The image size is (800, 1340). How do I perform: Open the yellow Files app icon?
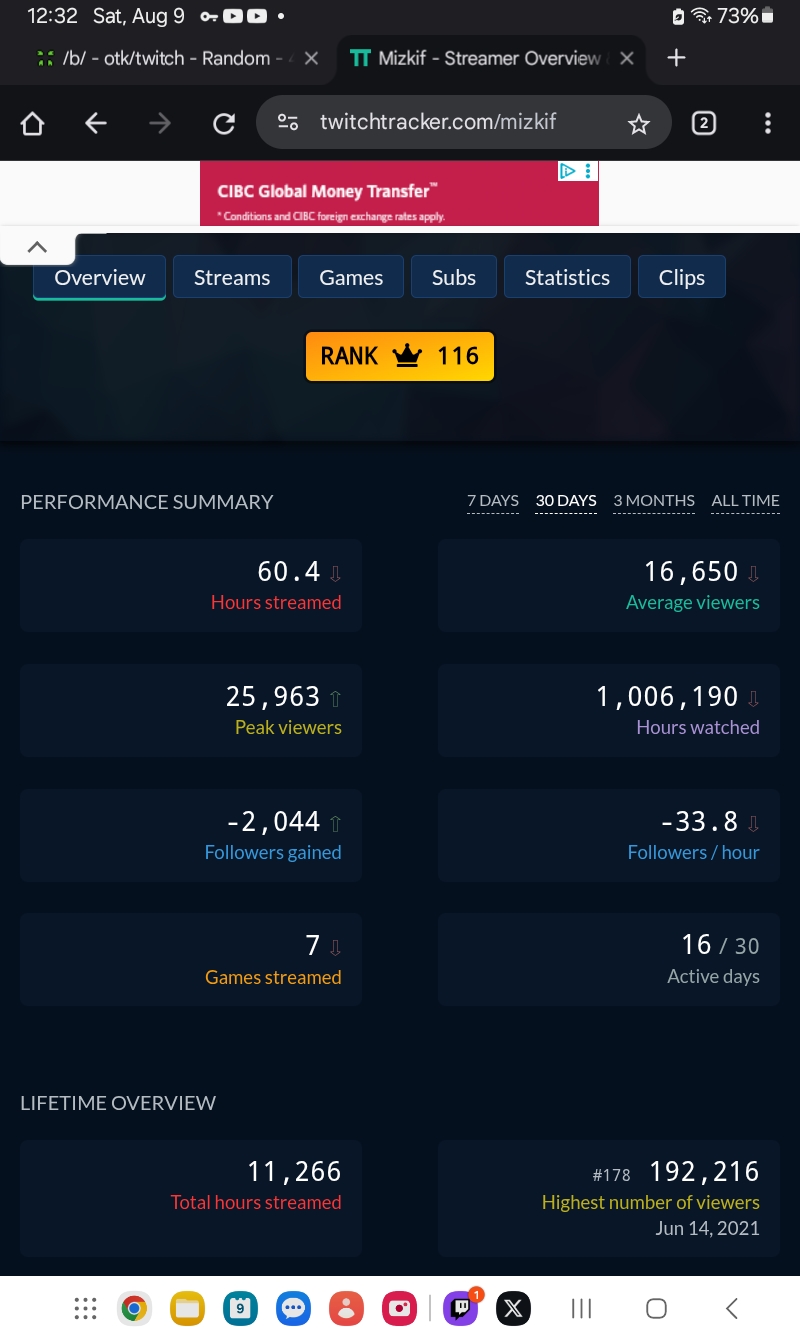tap(187, 1308)
